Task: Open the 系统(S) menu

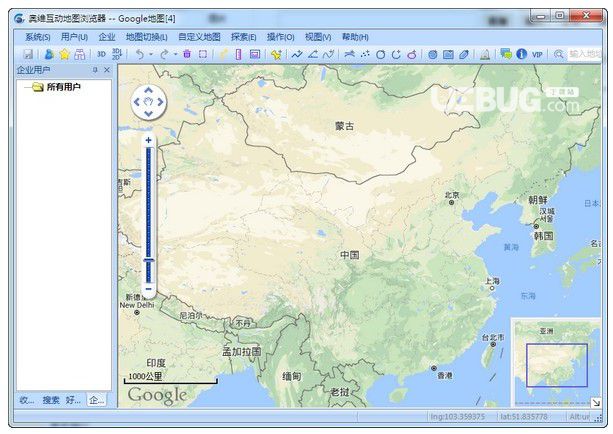Action: click(38, 37)
